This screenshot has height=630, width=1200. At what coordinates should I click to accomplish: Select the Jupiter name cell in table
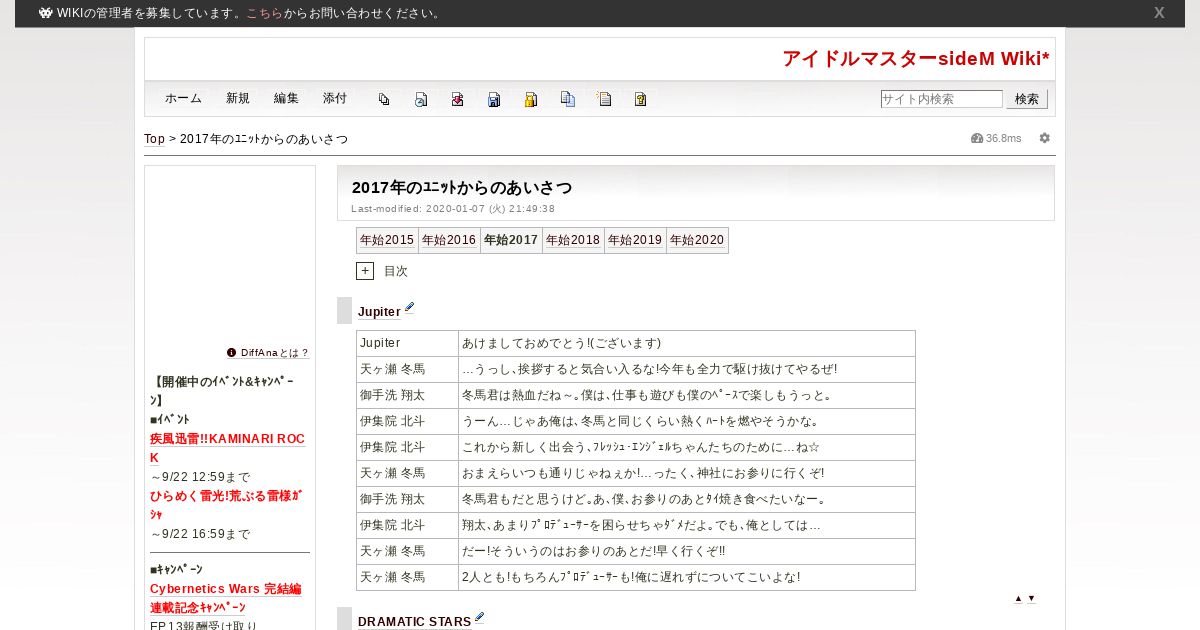(407, 343)
